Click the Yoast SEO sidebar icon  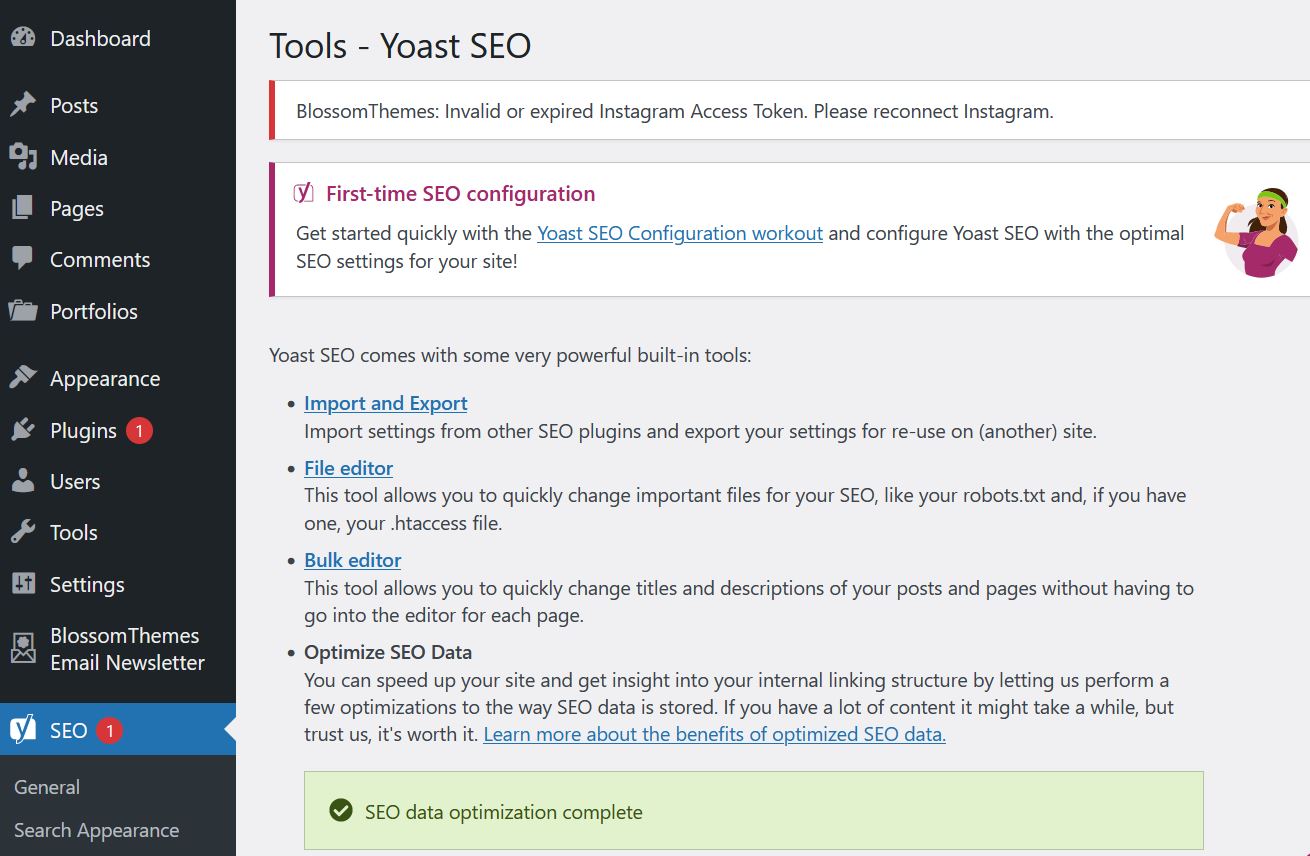click(23, 730)
